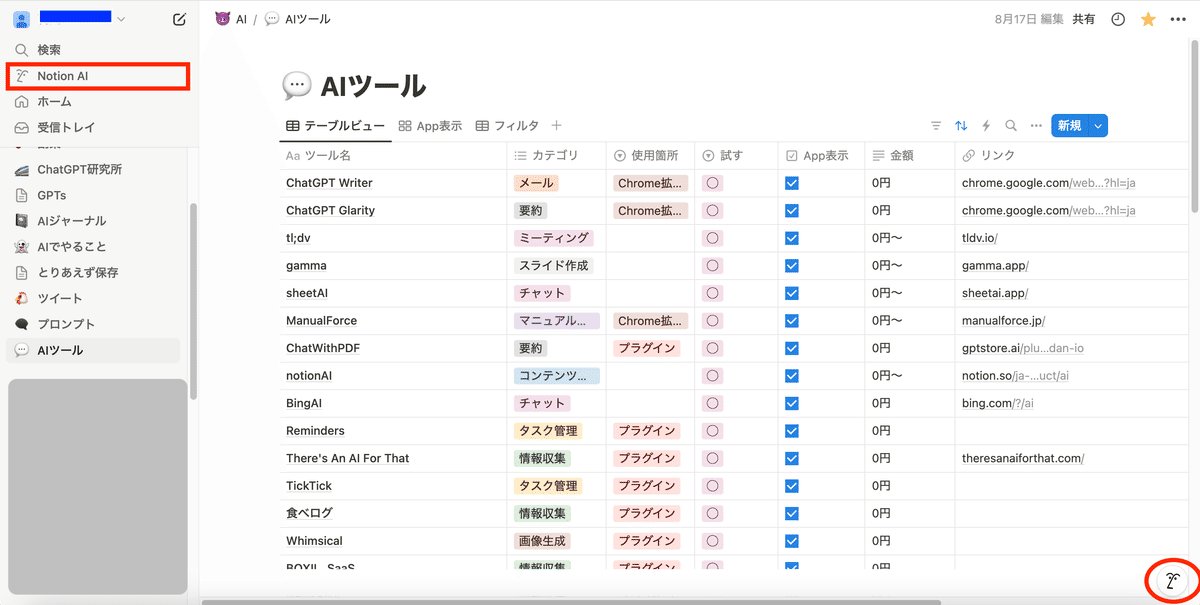This screenshot has width=1200, height=605.
Task: Open the three-dot page menu at top right
Action: pyautogui.click(x=1178, y=19)
